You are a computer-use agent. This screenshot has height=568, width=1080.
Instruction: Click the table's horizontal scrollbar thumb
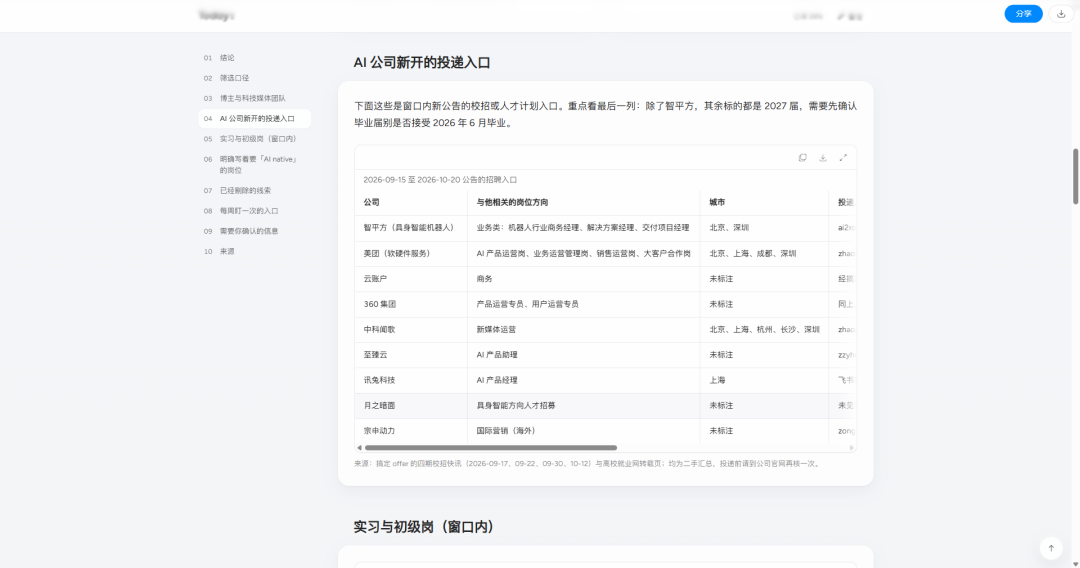pyautogui.click(x=490, y=448)
